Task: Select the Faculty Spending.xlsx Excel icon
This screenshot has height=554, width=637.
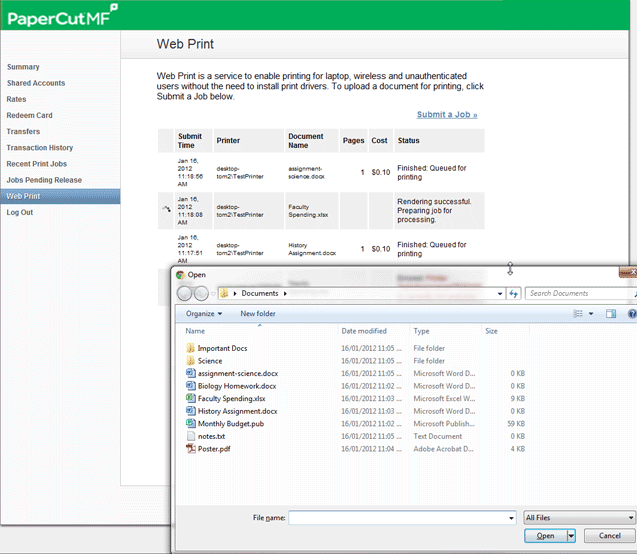Action: coord(191,398)
